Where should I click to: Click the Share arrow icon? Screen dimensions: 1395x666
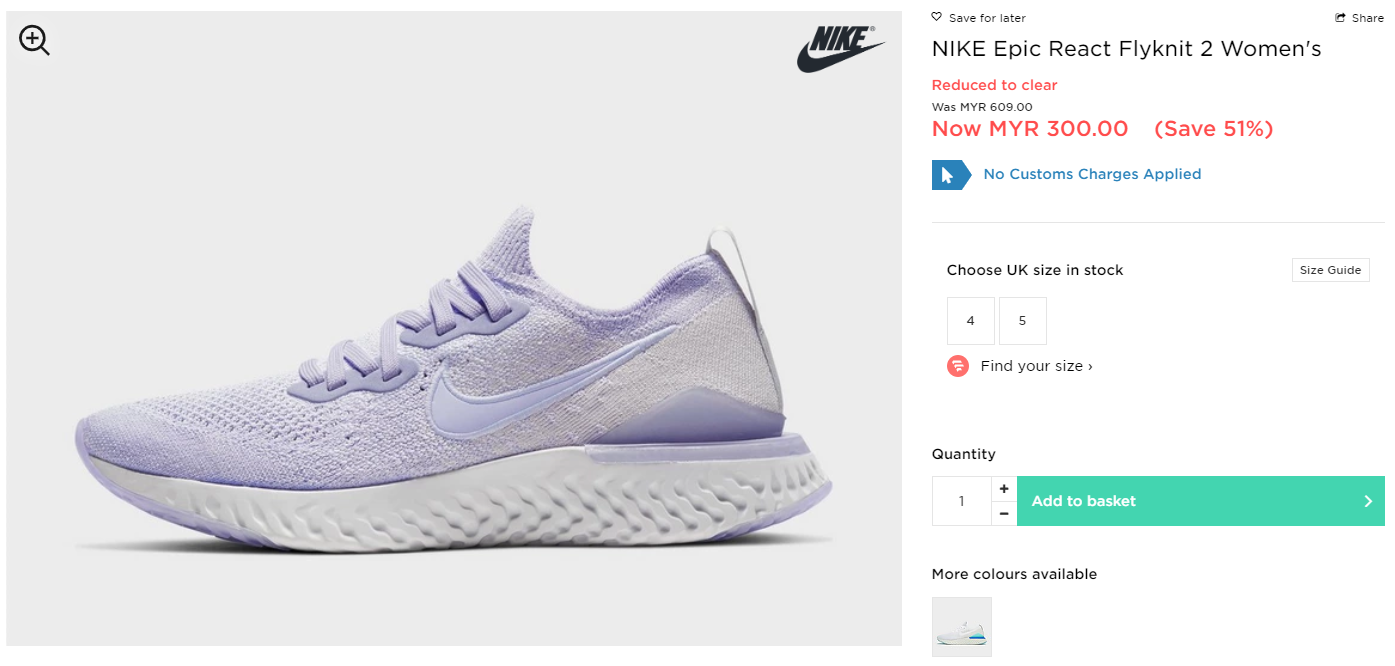1340,18
